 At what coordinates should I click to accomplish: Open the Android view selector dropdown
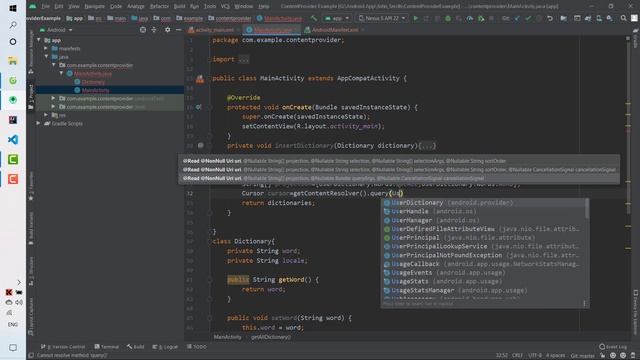[57, 30]
